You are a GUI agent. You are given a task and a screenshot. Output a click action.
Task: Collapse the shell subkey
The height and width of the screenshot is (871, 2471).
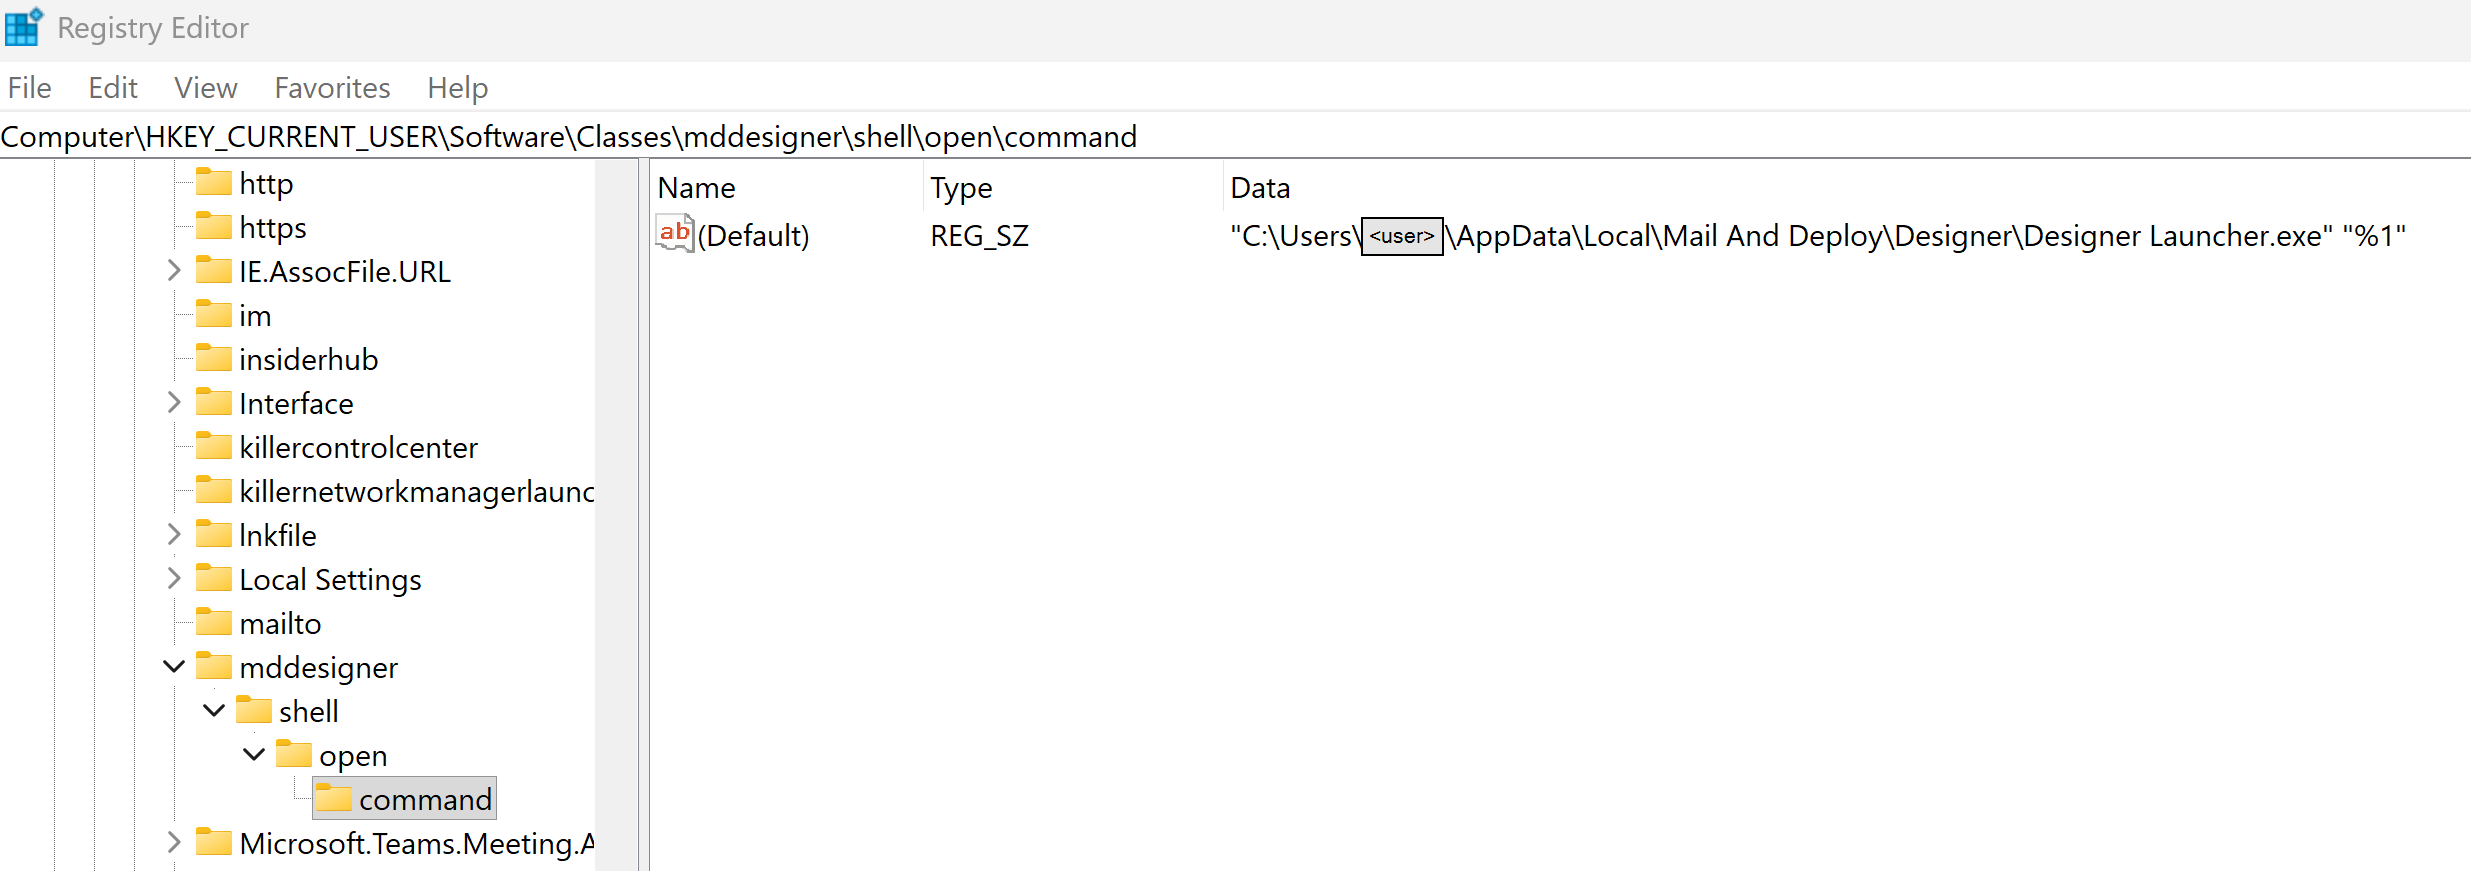point(214,710)
